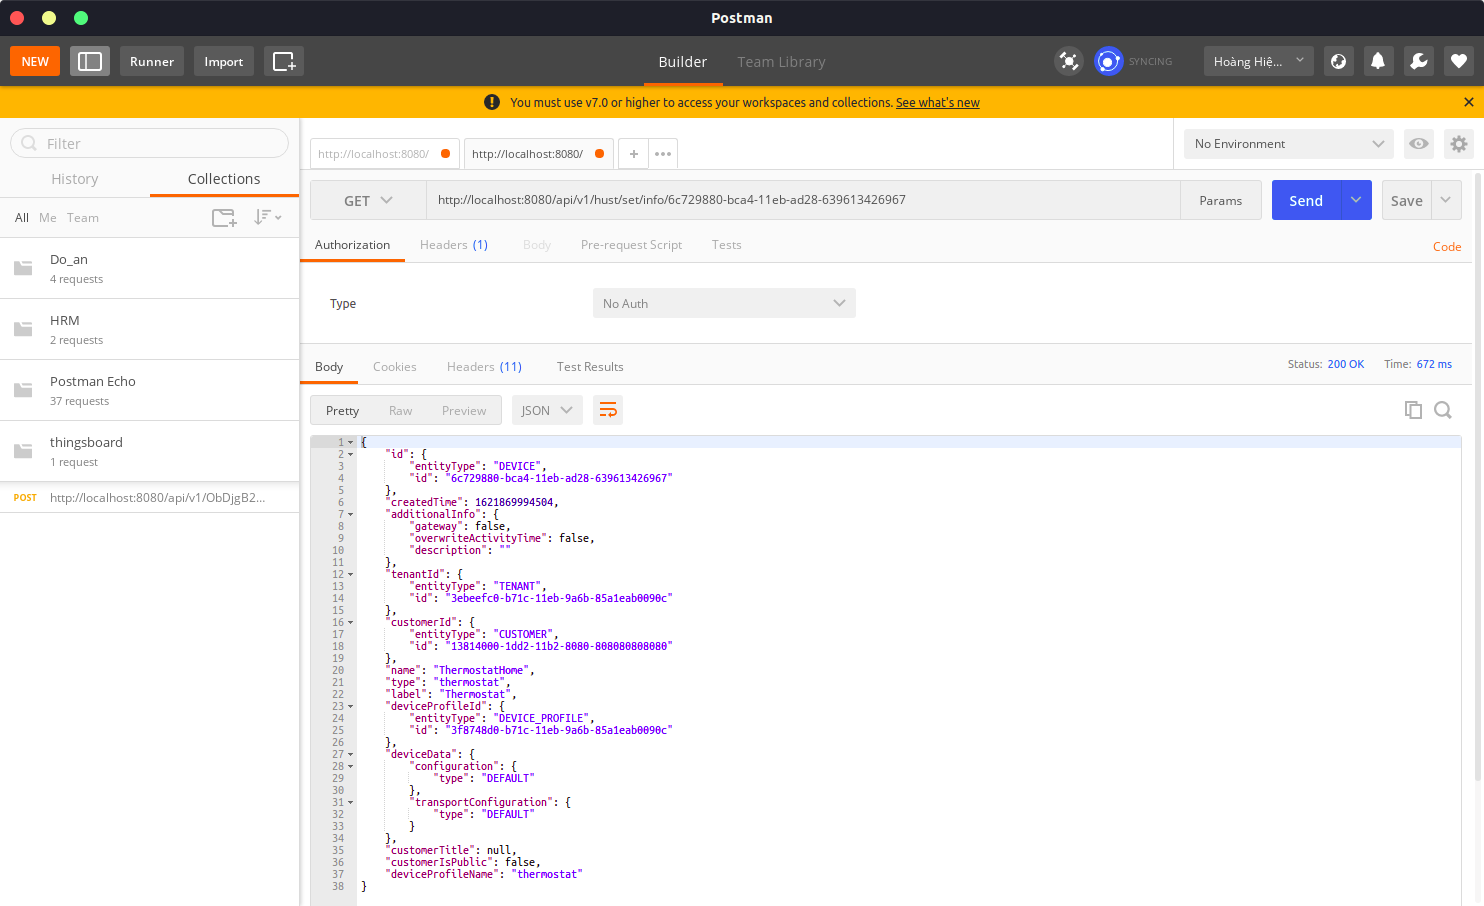Search the response with magnifier icon
The width and height of the screenshot is (1484, 906).
click(1442, 410)
